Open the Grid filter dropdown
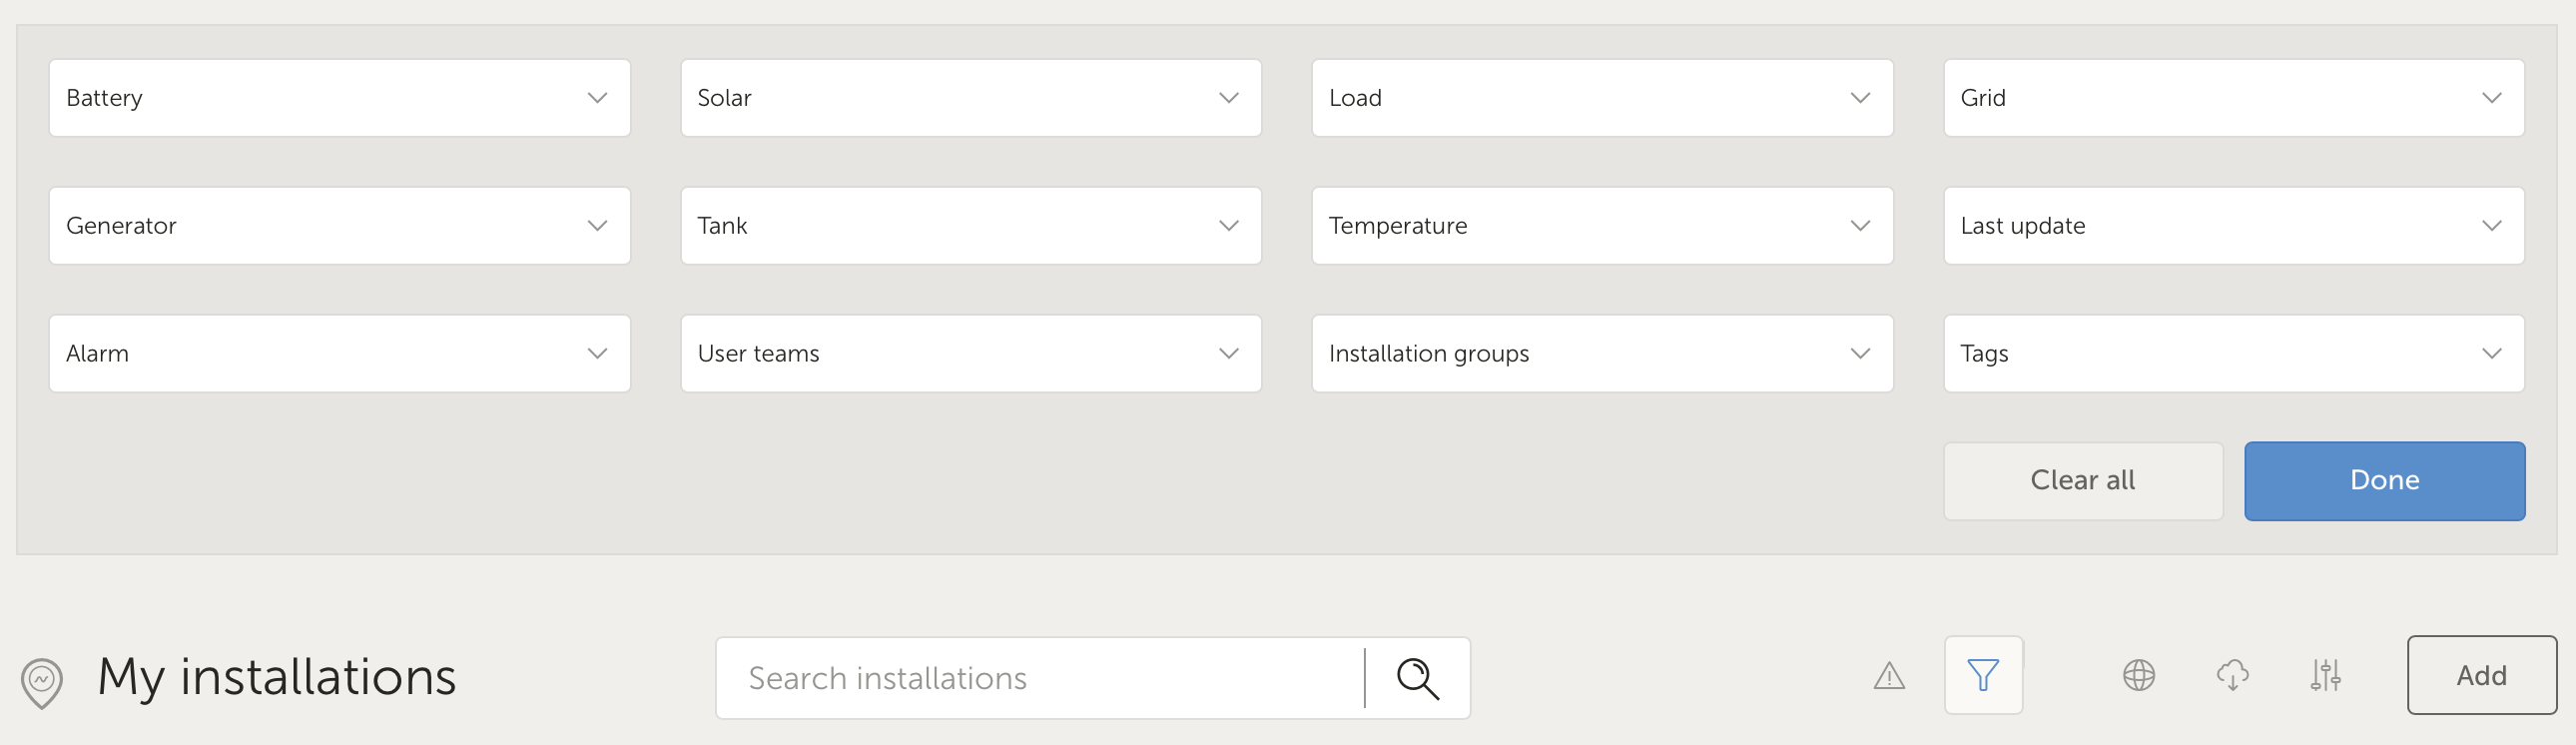 (x=2233, y=98)
